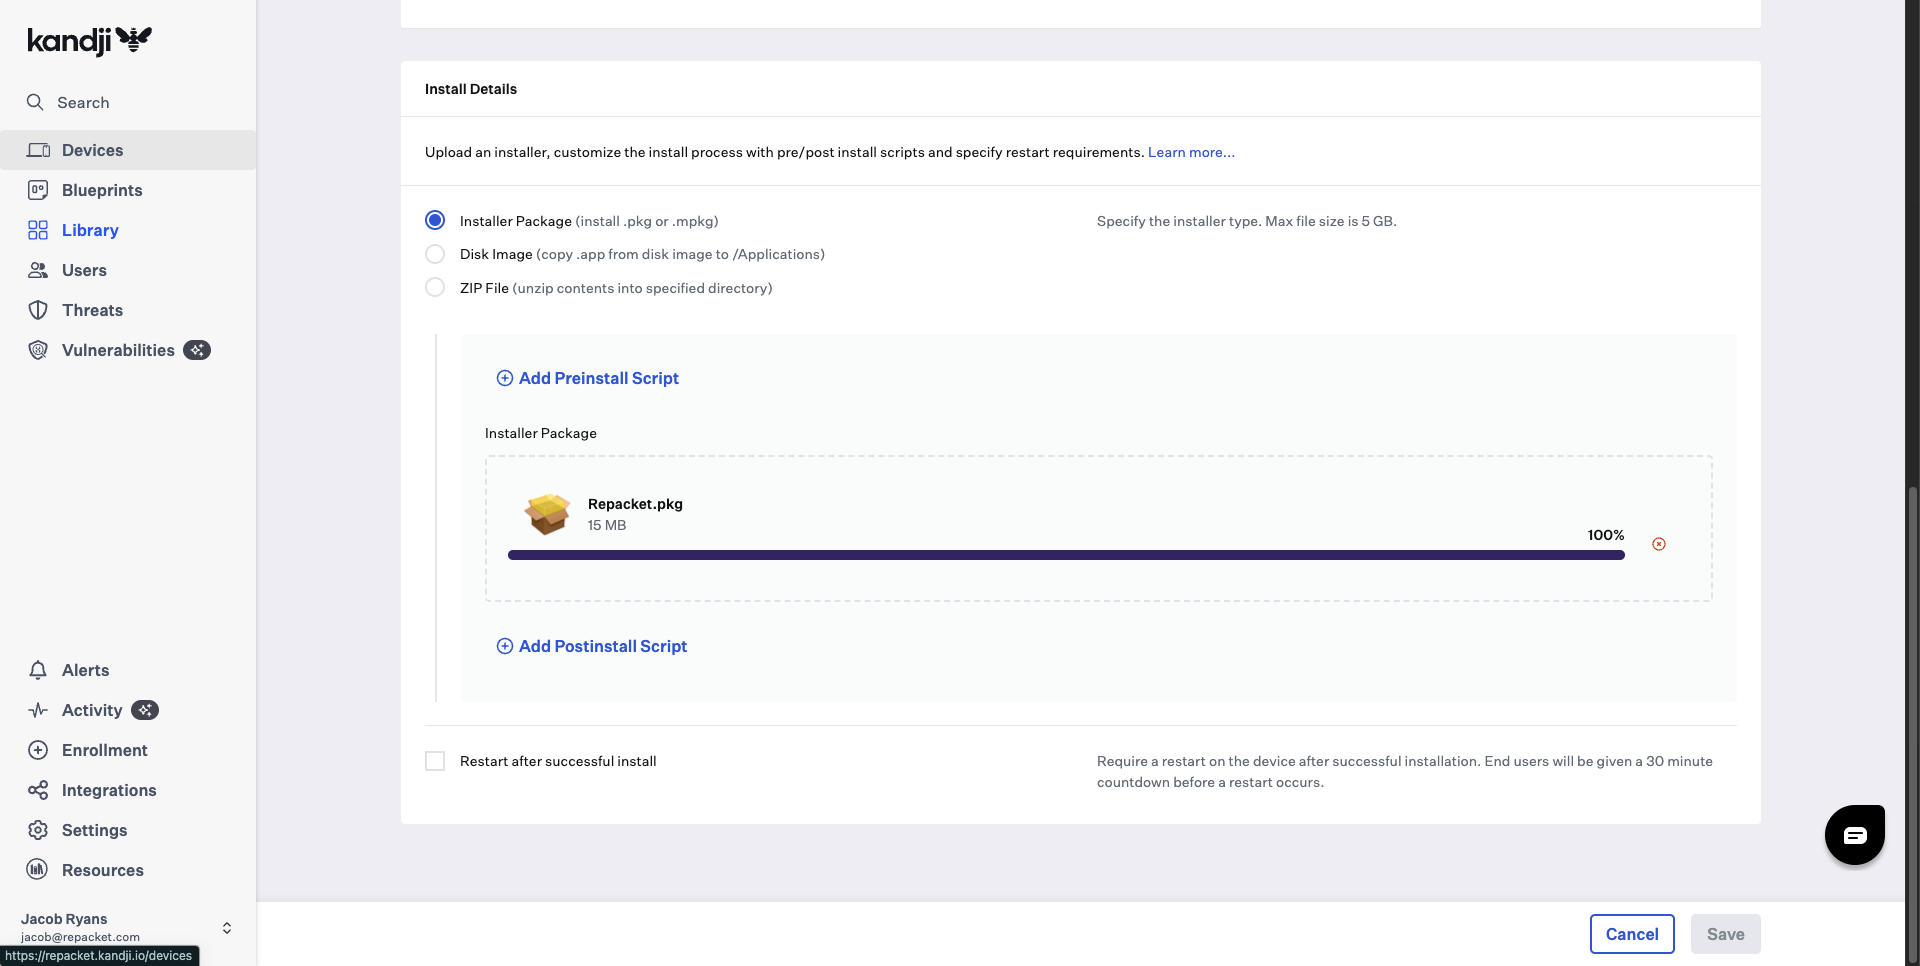
Task: Click the Add Postinstall Script plus icon
Action: (x=505, y=646)
